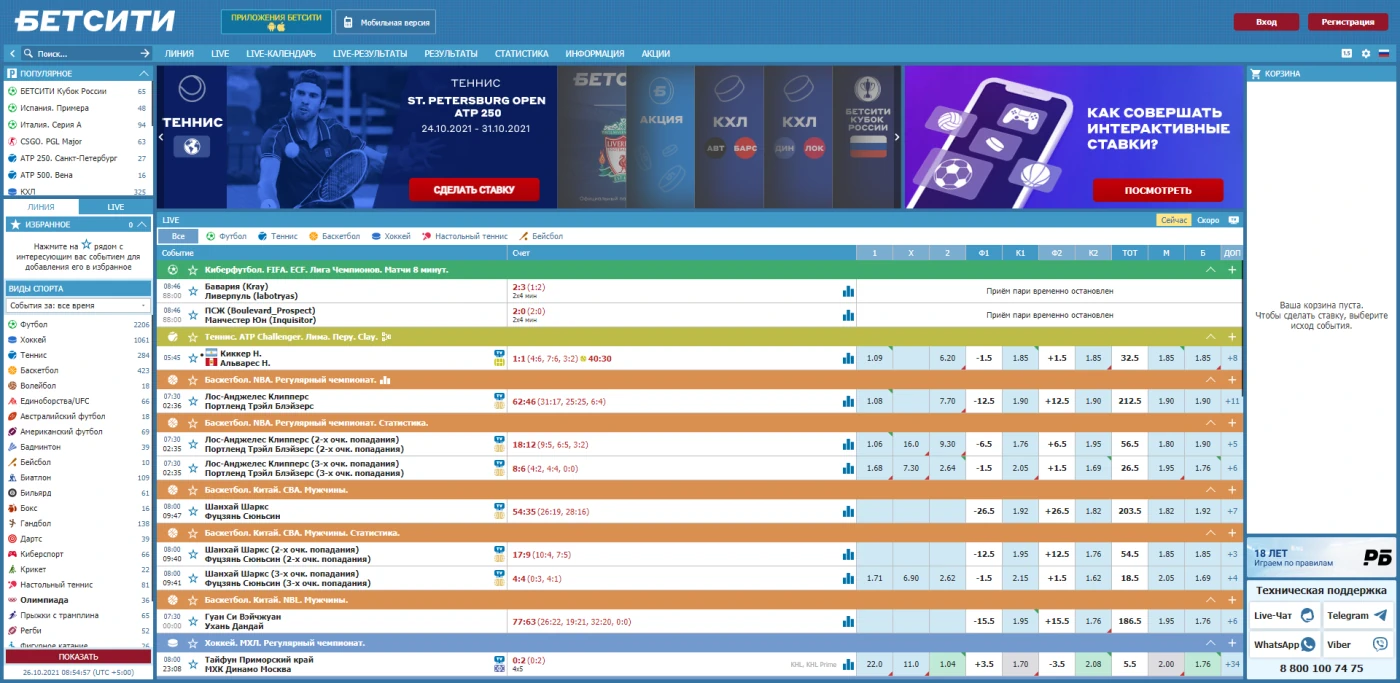1400x683 pixels.
Task: Click the ПОКАЗАТЬ button in sidebar
Action: point(78,657)
